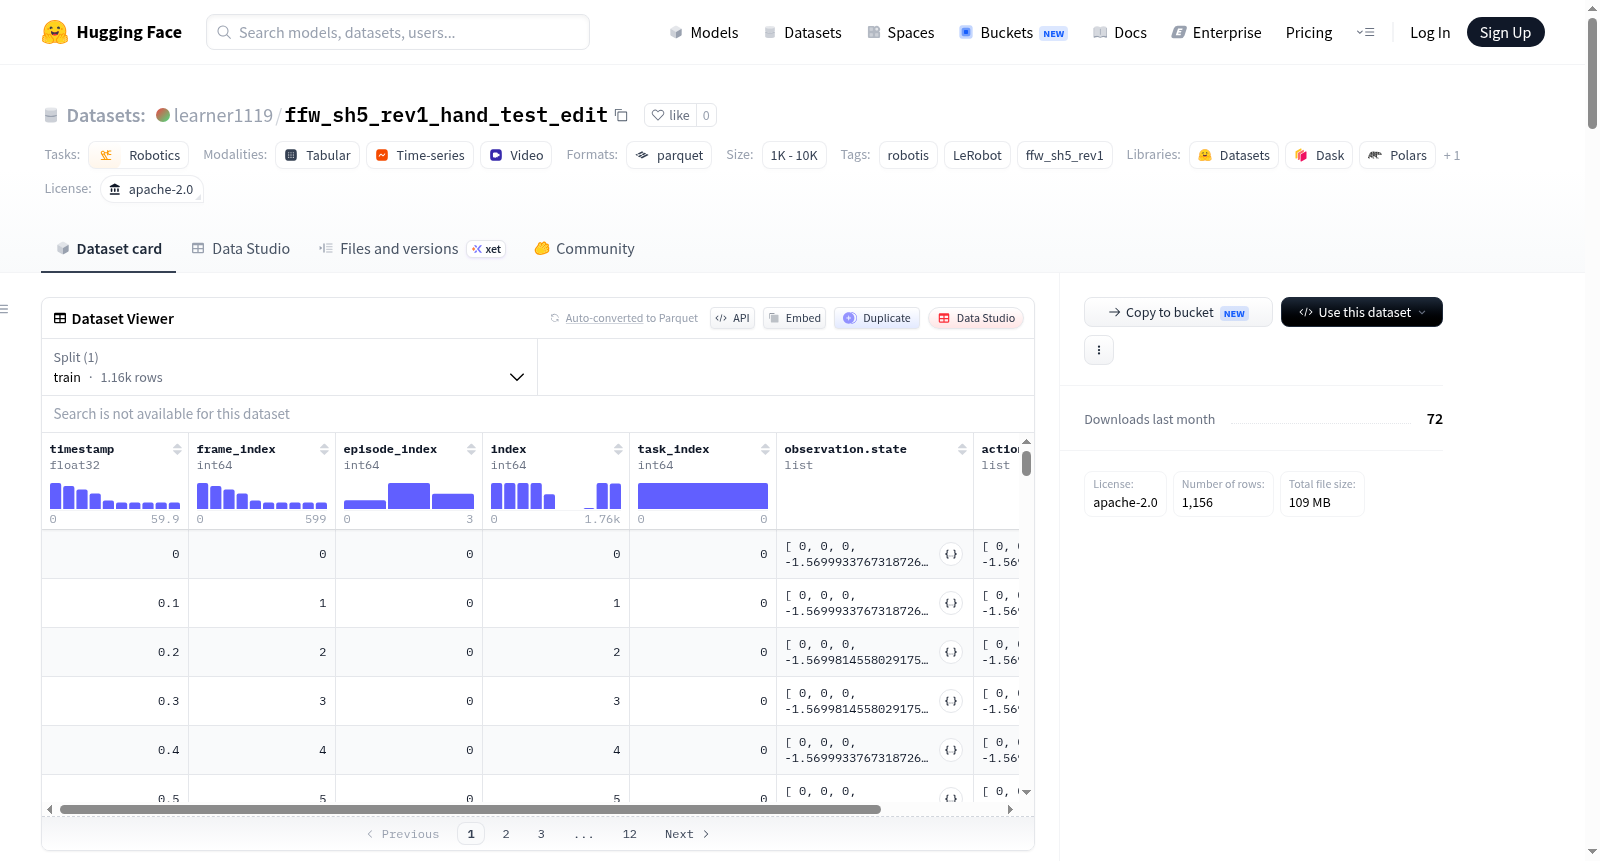Click the Sign Up button

[1506, 32]
